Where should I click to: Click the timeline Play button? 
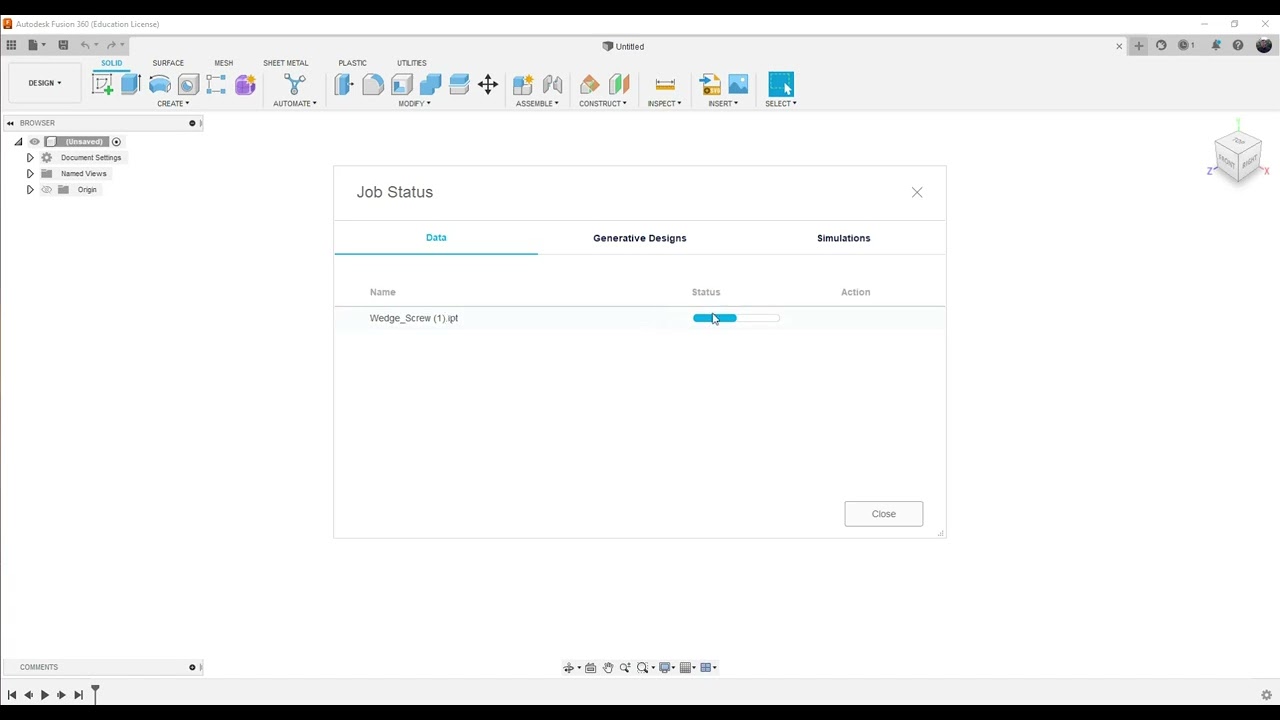pos(45,695)
